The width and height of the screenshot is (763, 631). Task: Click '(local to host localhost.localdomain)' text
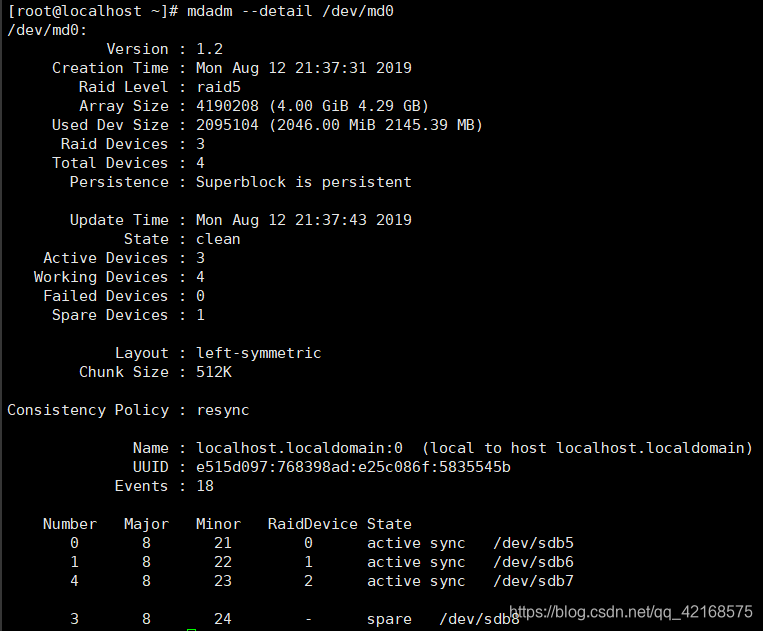coord(587,448)
